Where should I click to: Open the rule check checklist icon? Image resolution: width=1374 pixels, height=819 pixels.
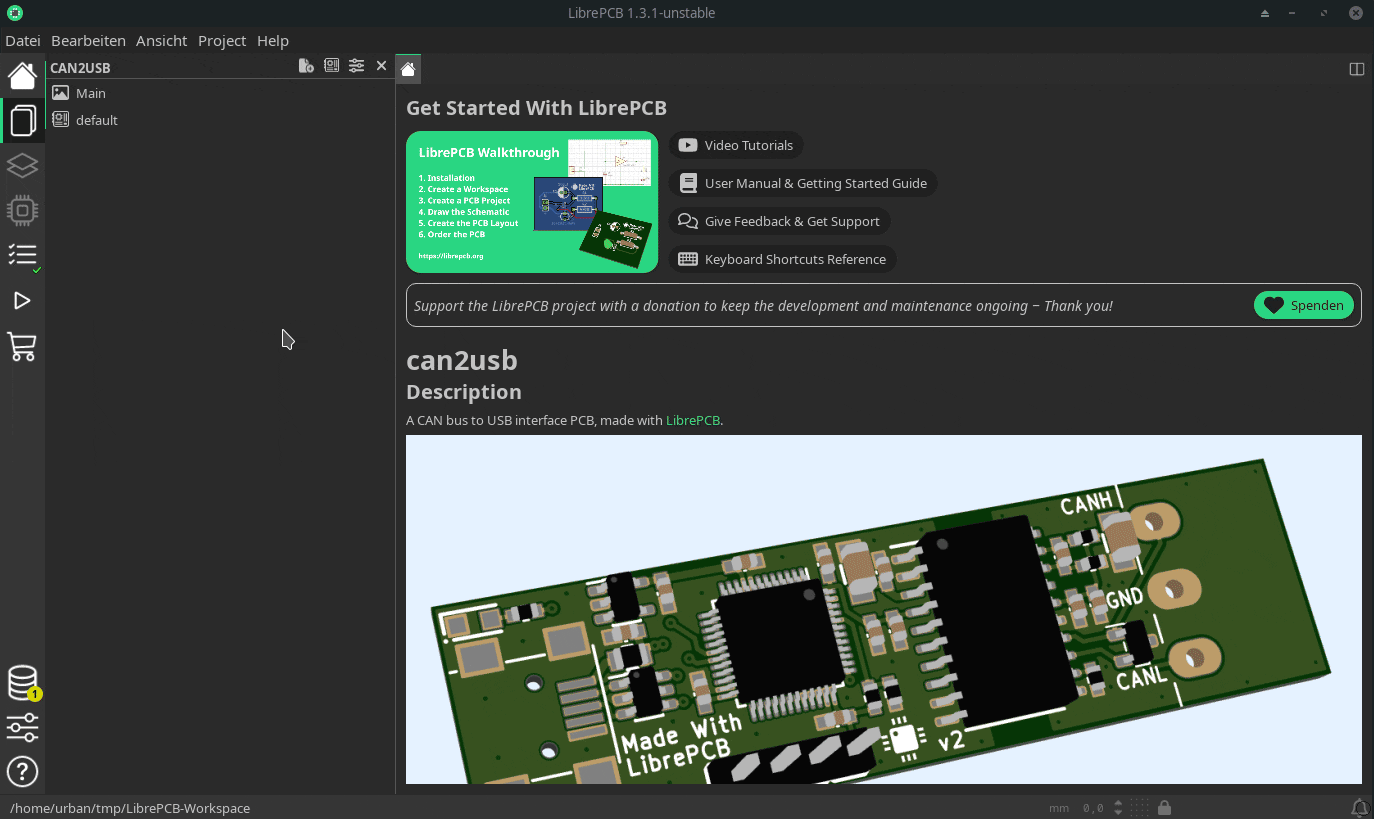[22, 255]
